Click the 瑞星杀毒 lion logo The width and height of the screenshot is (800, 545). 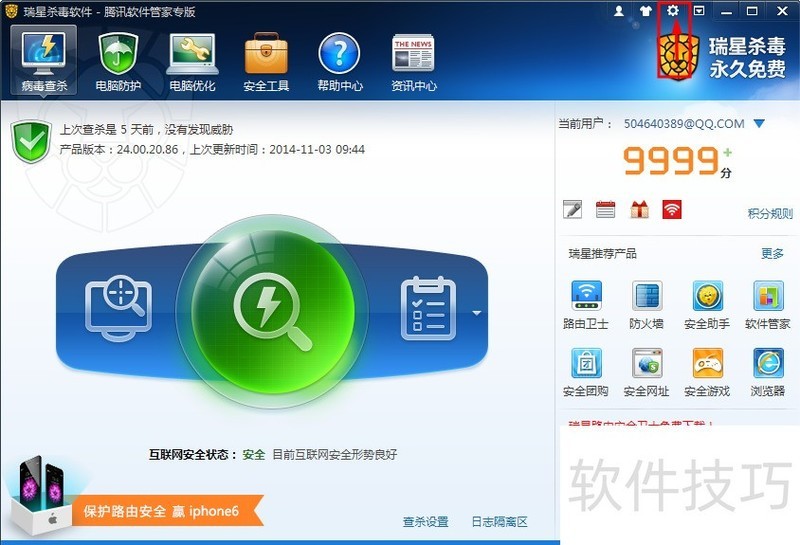679,57
